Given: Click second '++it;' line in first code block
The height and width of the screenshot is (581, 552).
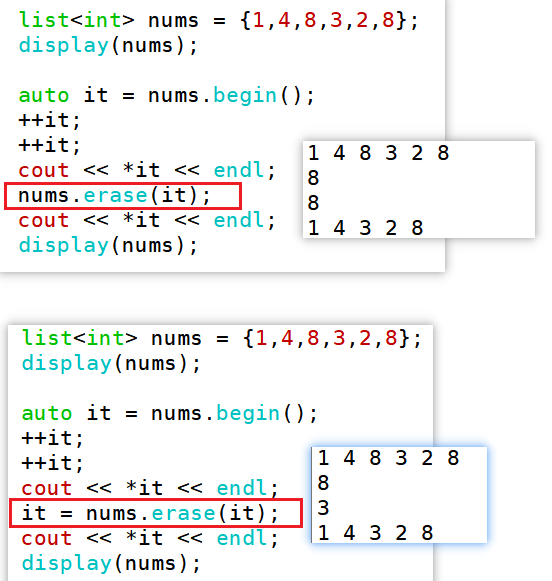Looking at the screenshot, I should pos(49,145).
